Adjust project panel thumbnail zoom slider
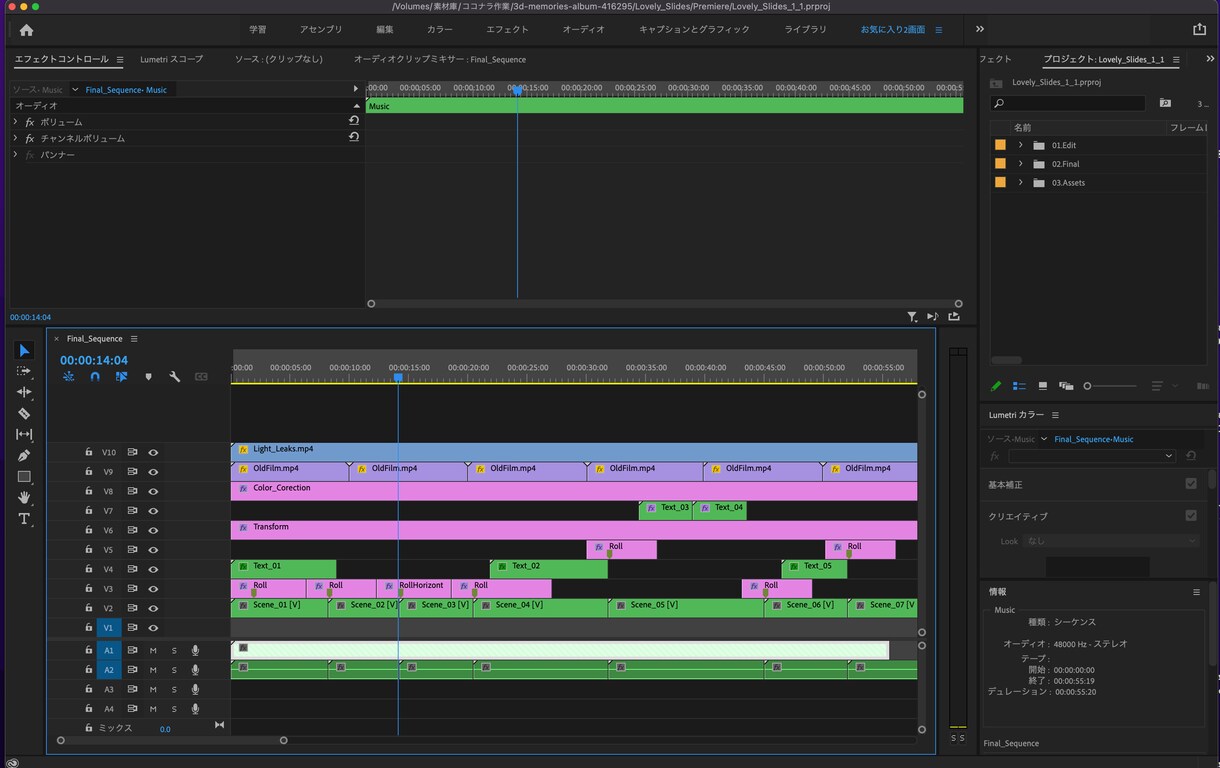 (1111, 386)
